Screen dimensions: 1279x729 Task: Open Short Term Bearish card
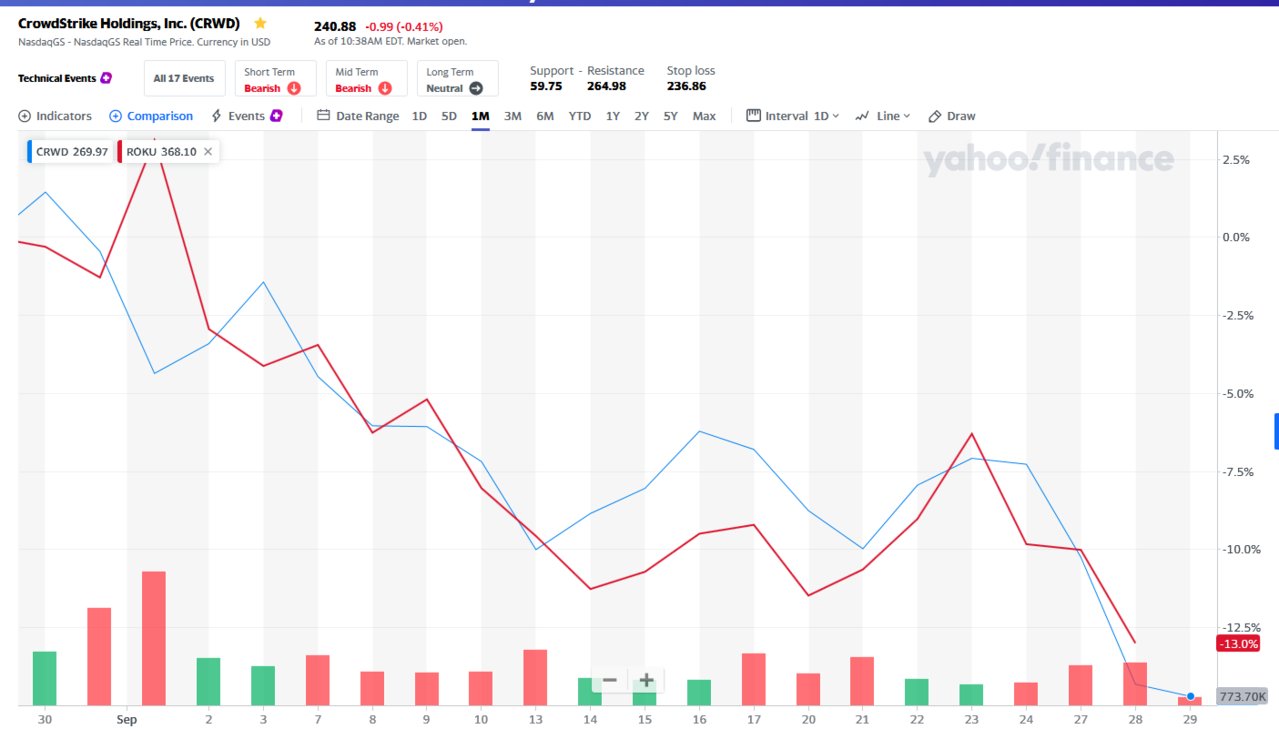click(x=276, y=79)
